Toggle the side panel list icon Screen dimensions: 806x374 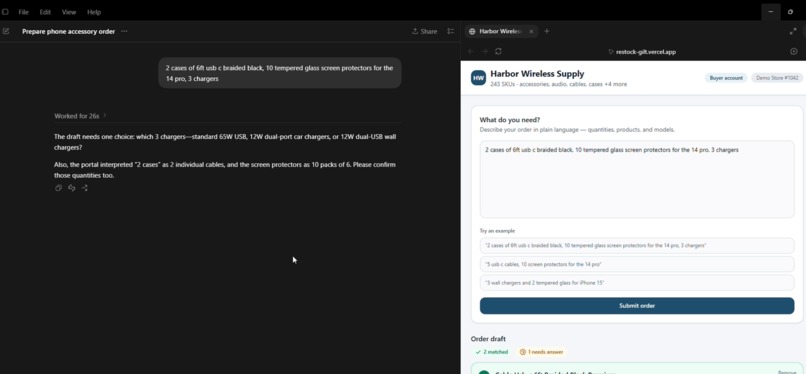[x=451, y=31]
